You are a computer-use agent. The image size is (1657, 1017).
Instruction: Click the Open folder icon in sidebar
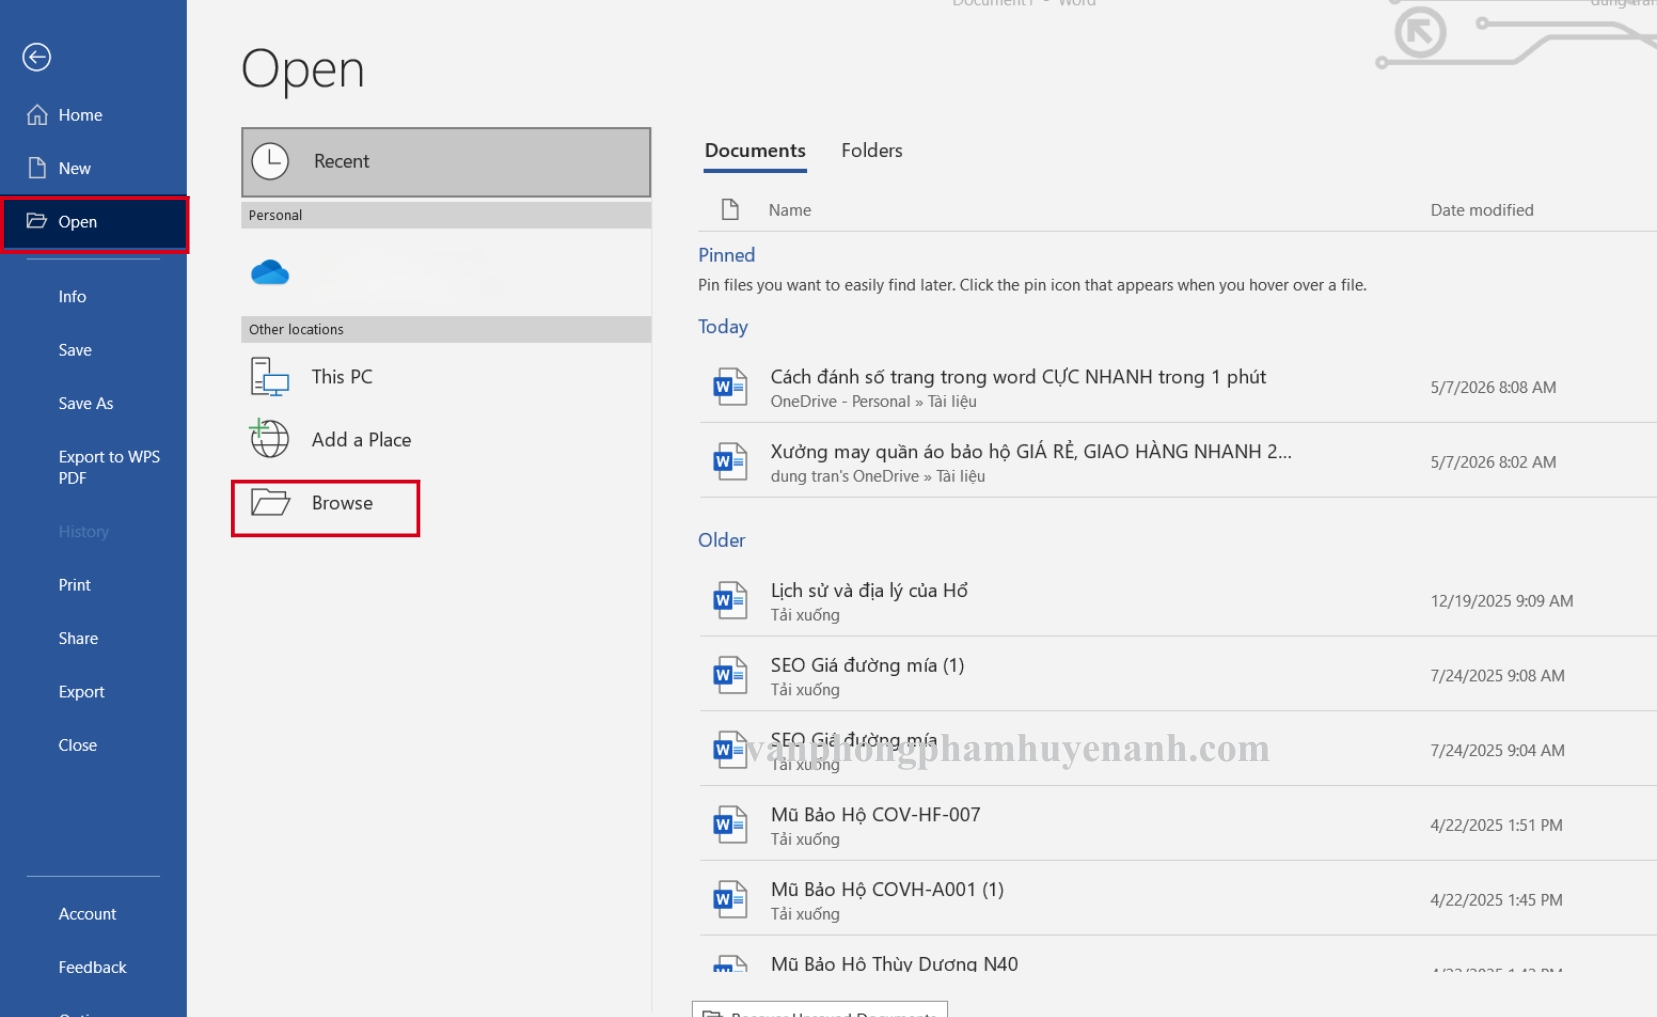click(x=37, y=221)
